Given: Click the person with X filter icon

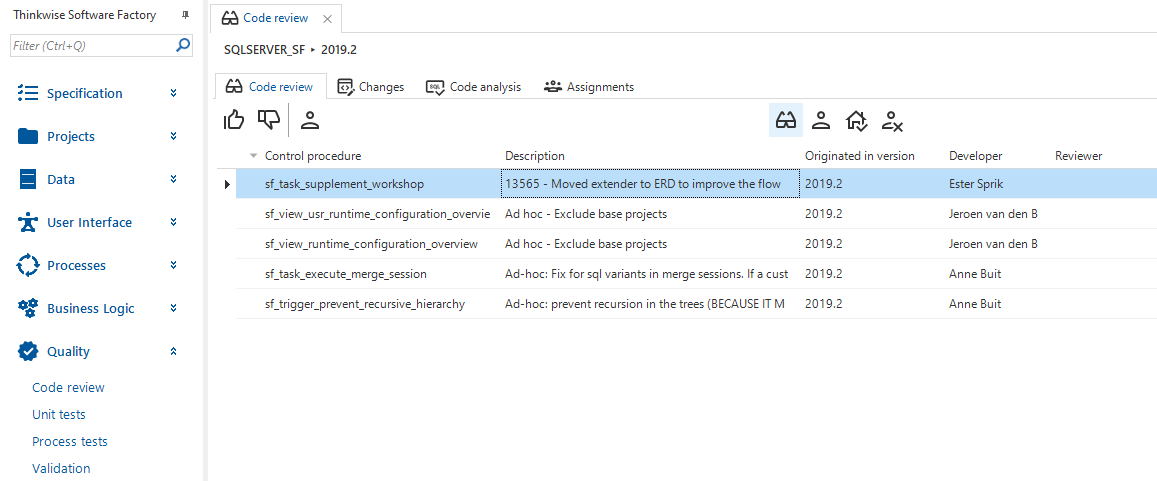Looking at the screenshot, I should 892,121.
